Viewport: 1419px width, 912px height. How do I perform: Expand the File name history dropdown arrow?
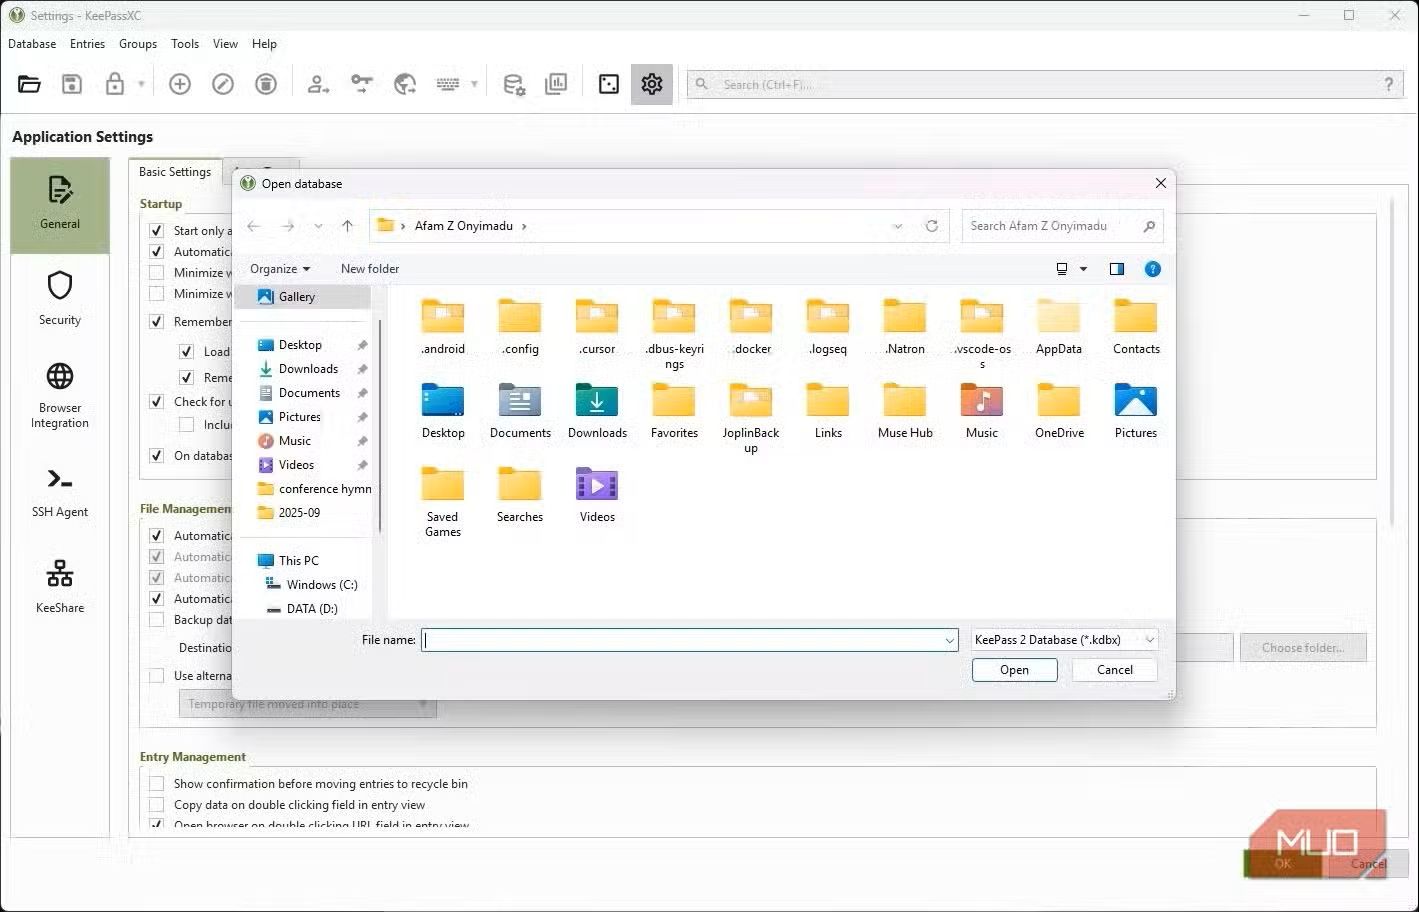pyautogui.click(x=949, y=640)
